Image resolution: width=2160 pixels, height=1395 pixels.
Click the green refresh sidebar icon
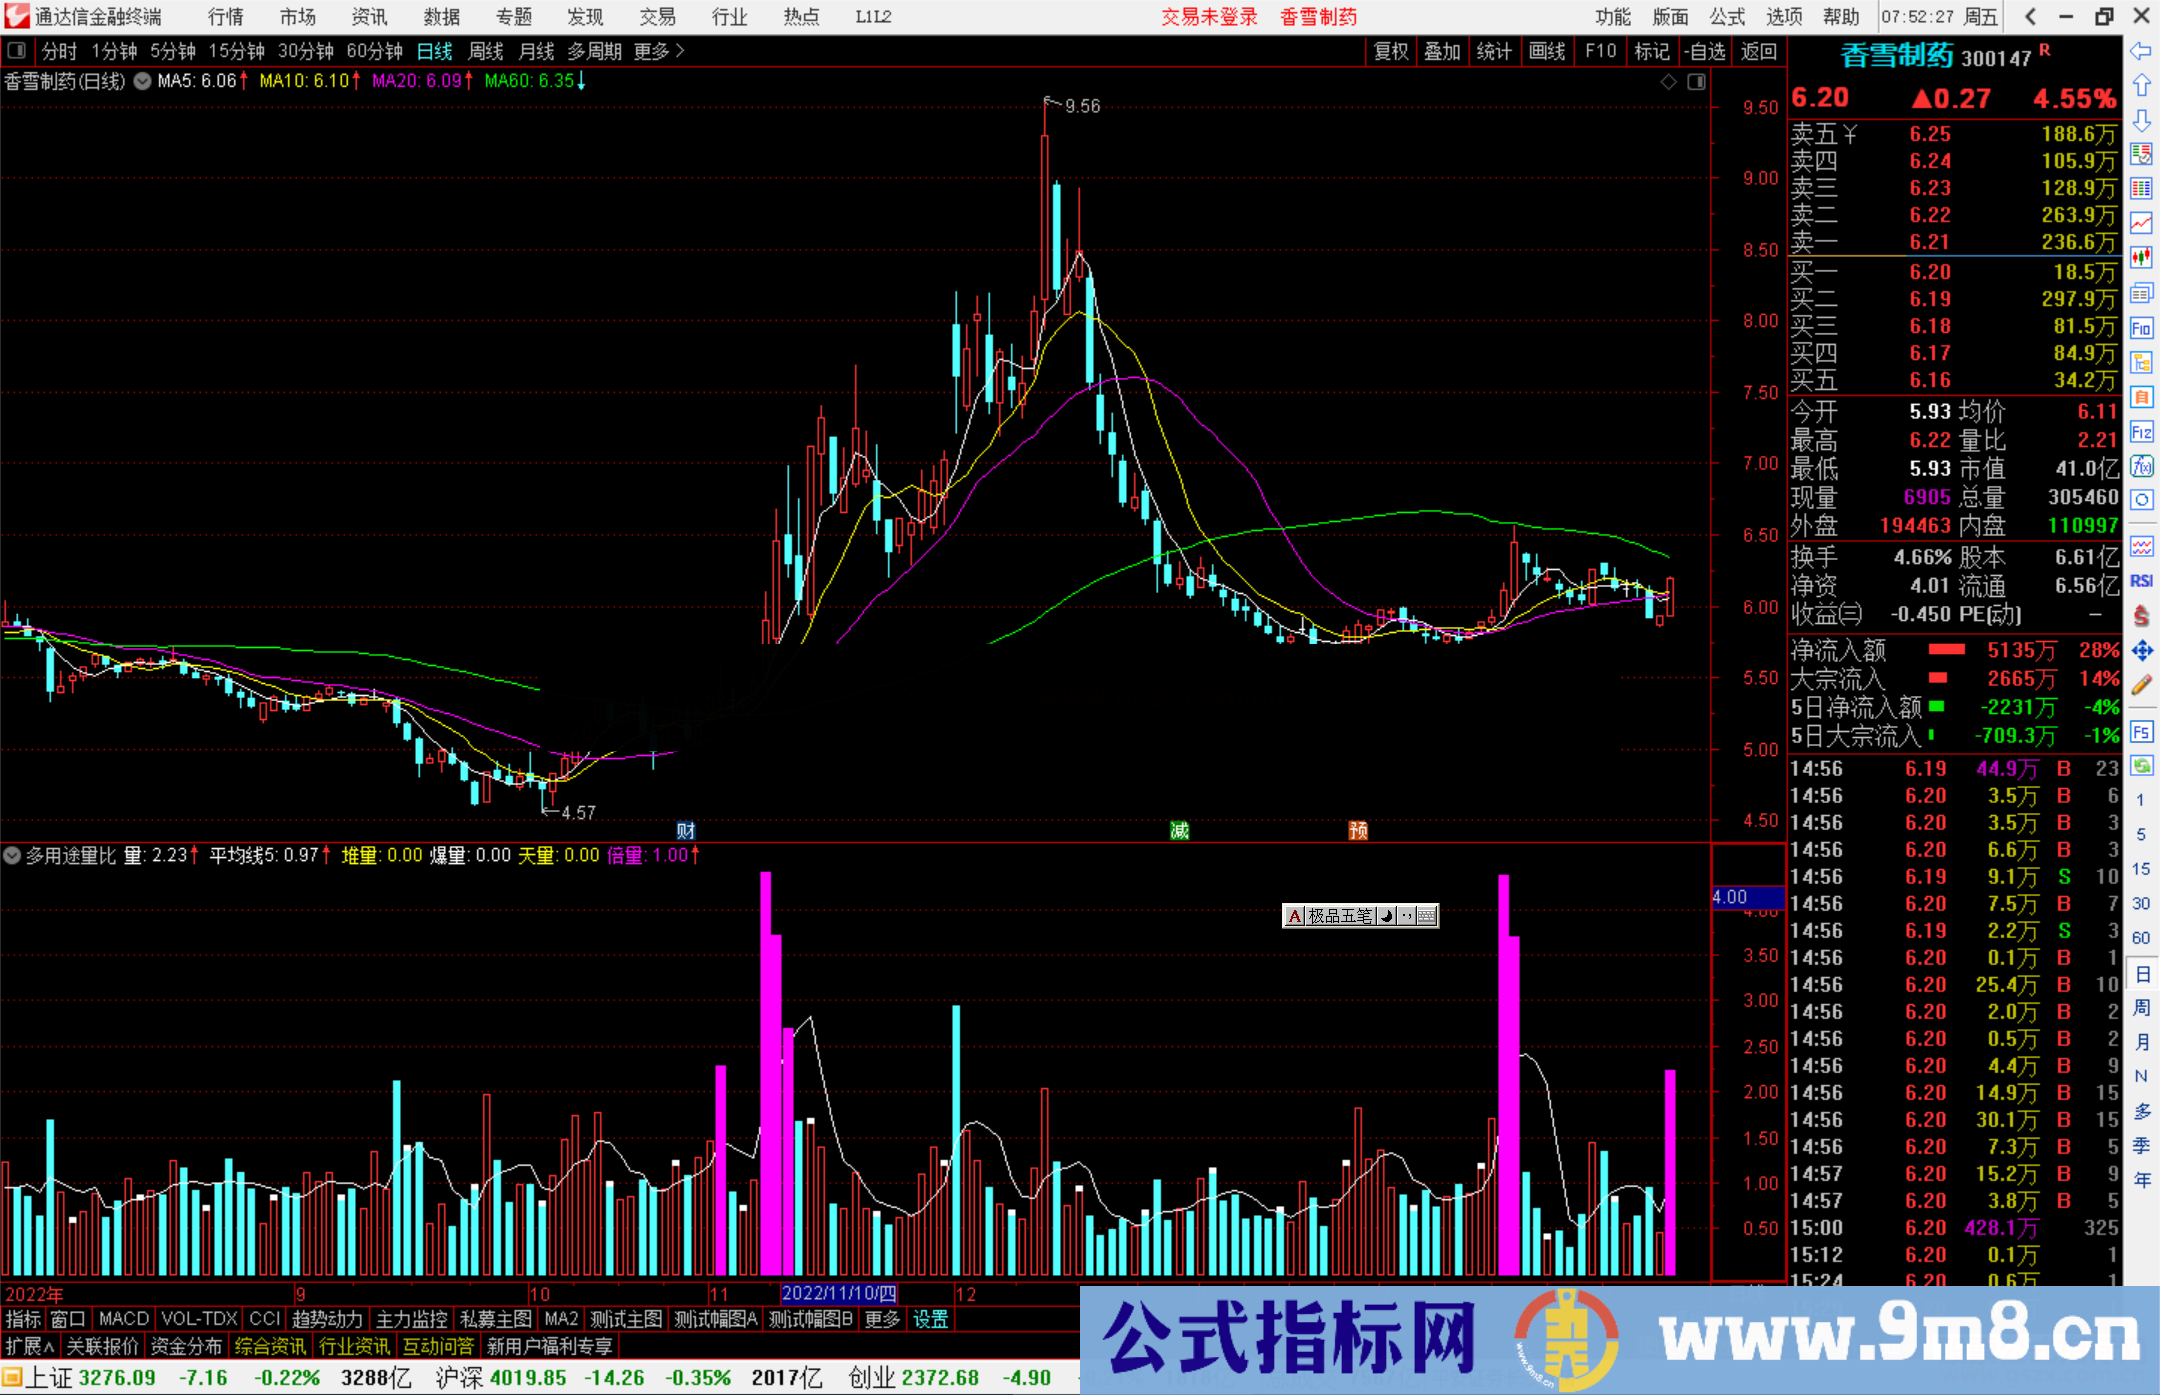2141,766
